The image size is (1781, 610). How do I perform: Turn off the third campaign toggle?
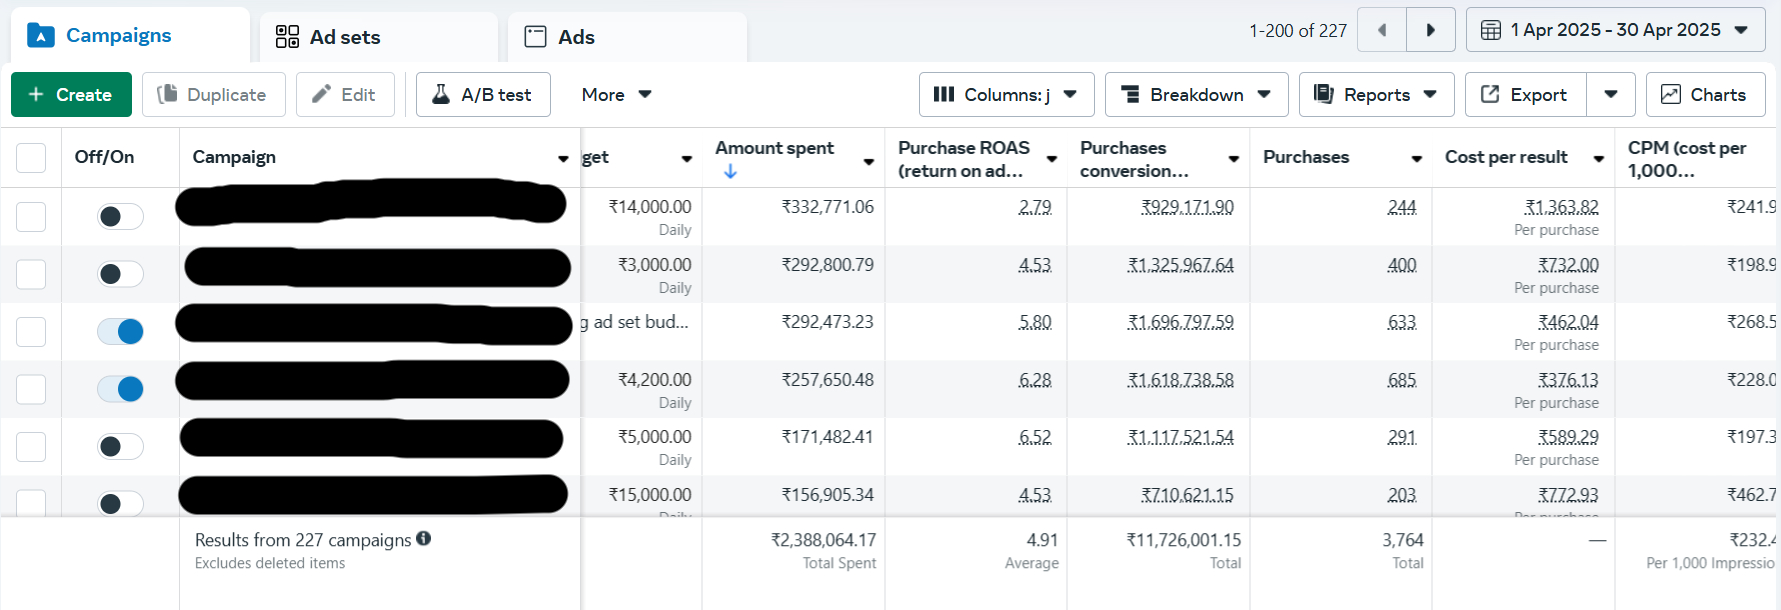(x=120, y=331)
